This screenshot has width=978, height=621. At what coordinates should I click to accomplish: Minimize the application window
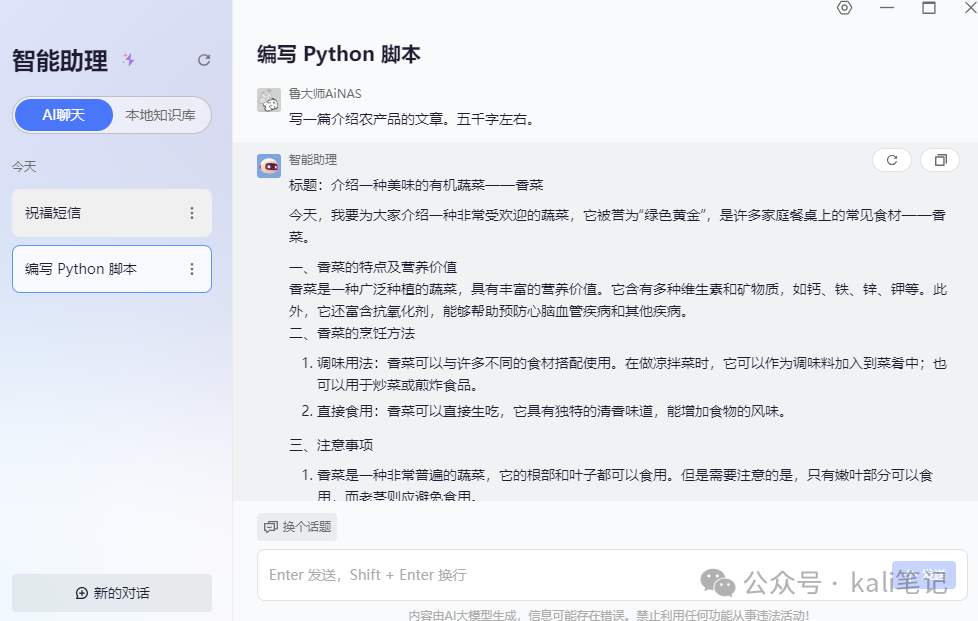click(x=887, y=8)
